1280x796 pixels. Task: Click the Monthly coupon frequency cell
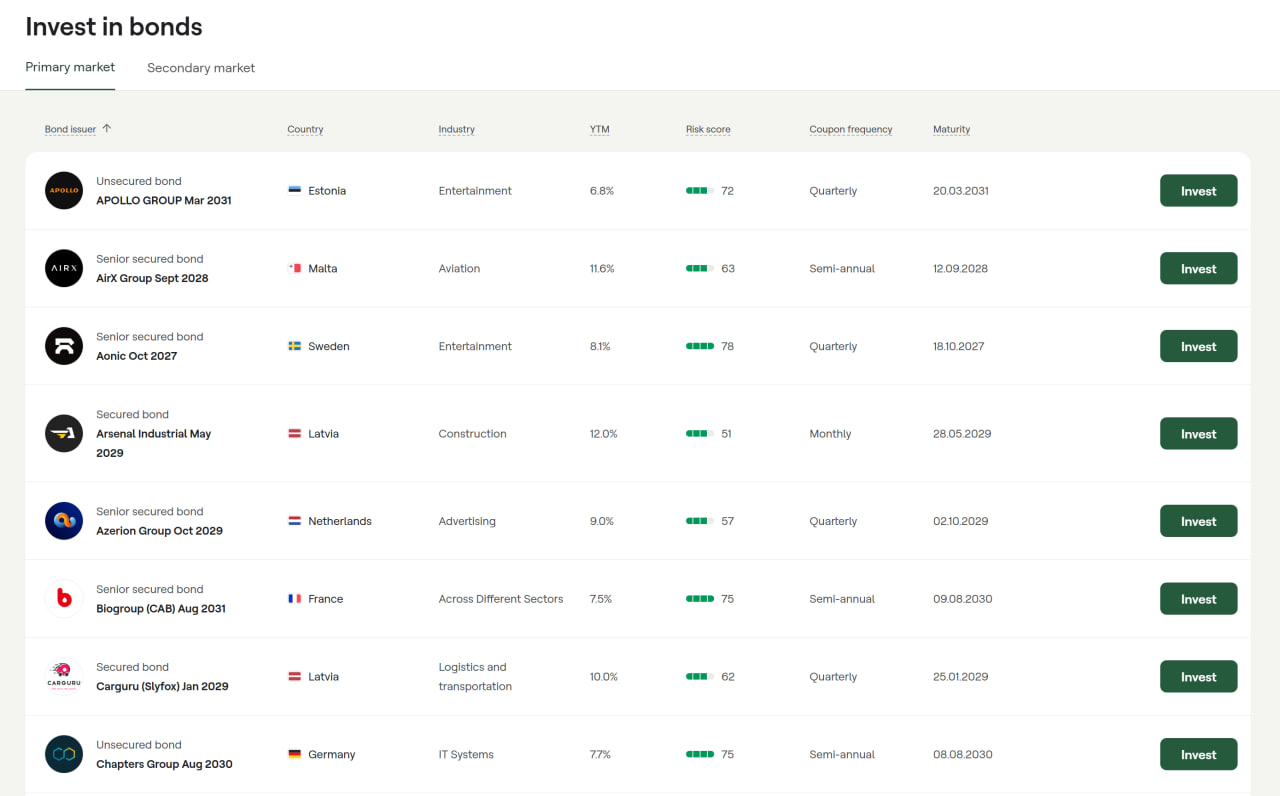[x=830, y=434]
